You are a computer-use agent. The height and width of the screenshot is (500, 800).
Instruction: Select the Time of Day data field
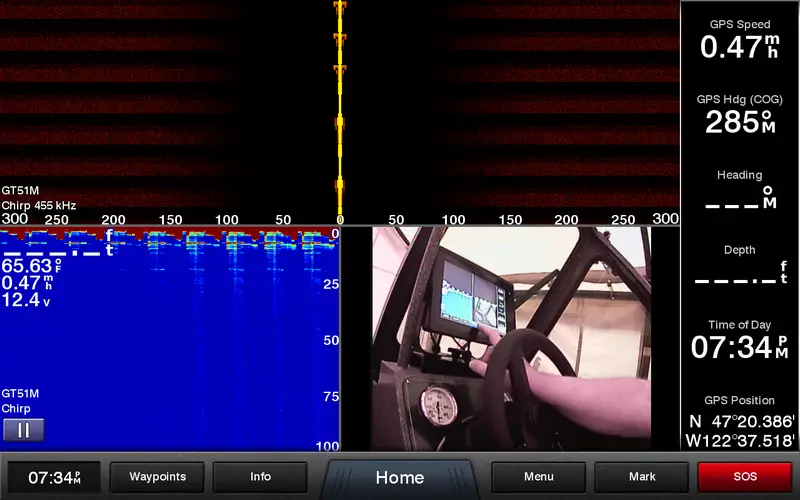[x=740, y=341]
